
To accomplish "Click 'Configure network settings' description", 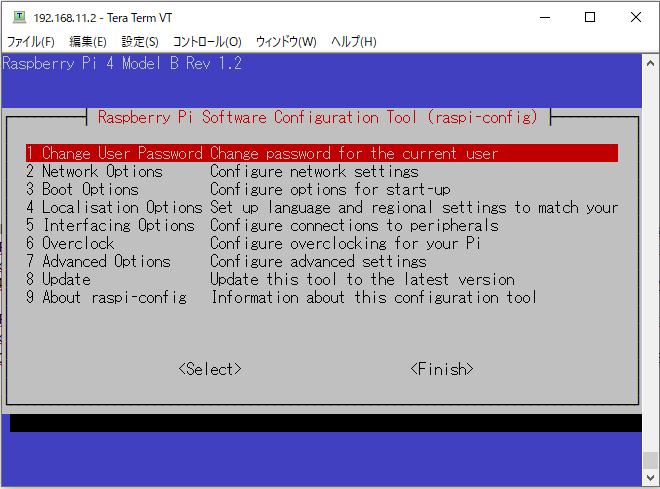I will click(314, 171).
